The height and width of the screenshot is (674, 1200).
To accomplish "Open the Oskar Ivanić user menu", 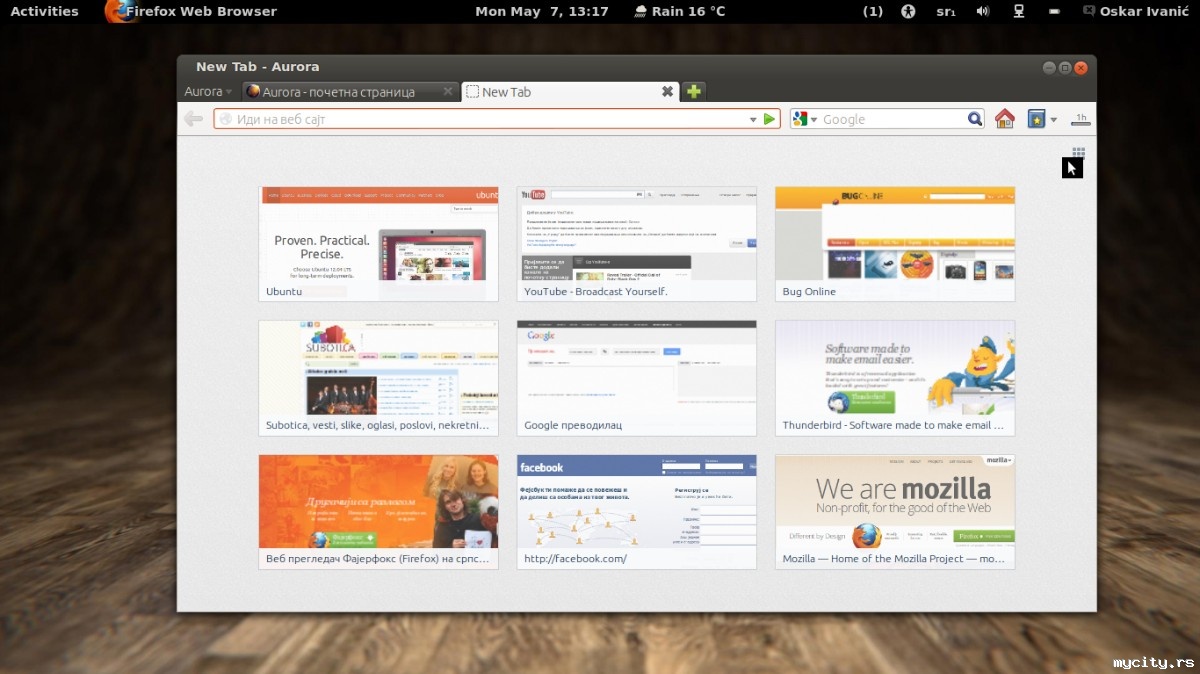I will pyautogui.click(x=1137, y=11).
